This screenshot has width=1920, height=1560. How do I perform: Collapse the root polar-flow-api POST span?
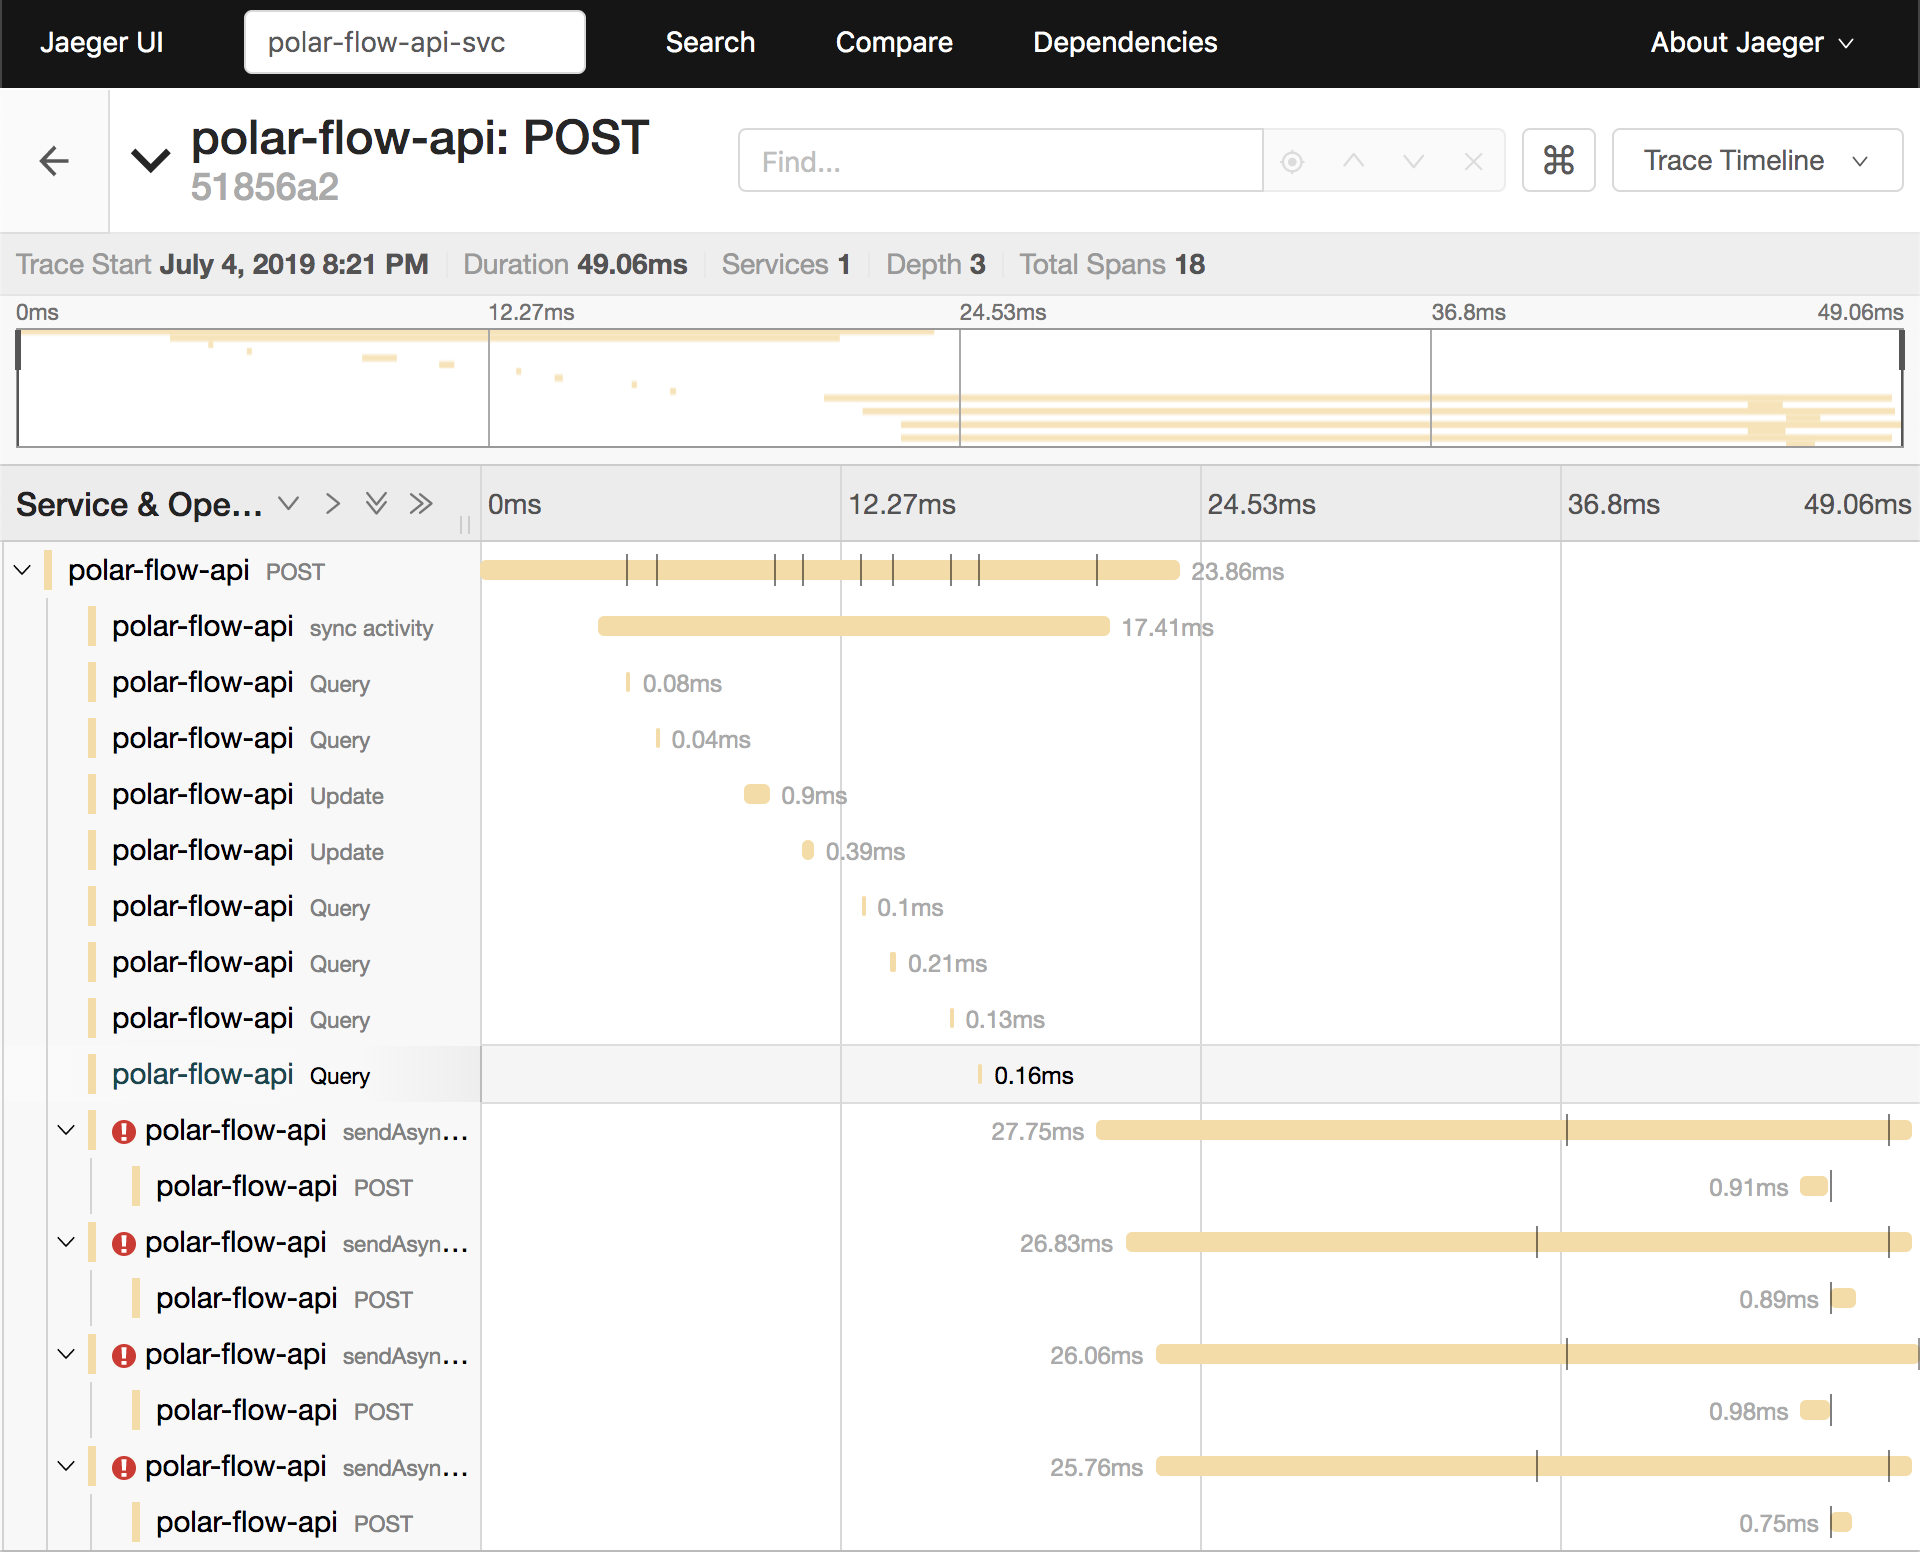pos(23,571)
